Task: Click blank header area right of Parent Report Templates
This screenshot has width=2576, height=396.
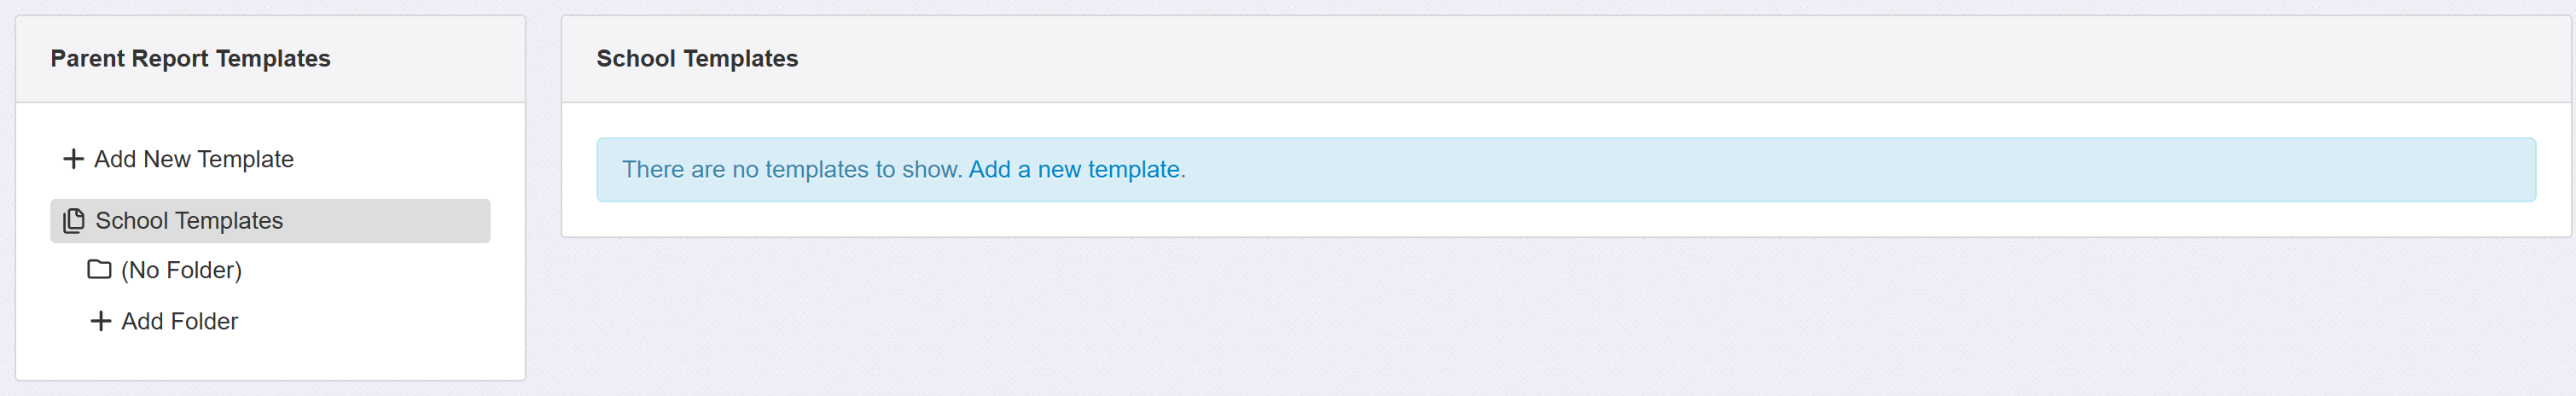Action: [430, 59]
